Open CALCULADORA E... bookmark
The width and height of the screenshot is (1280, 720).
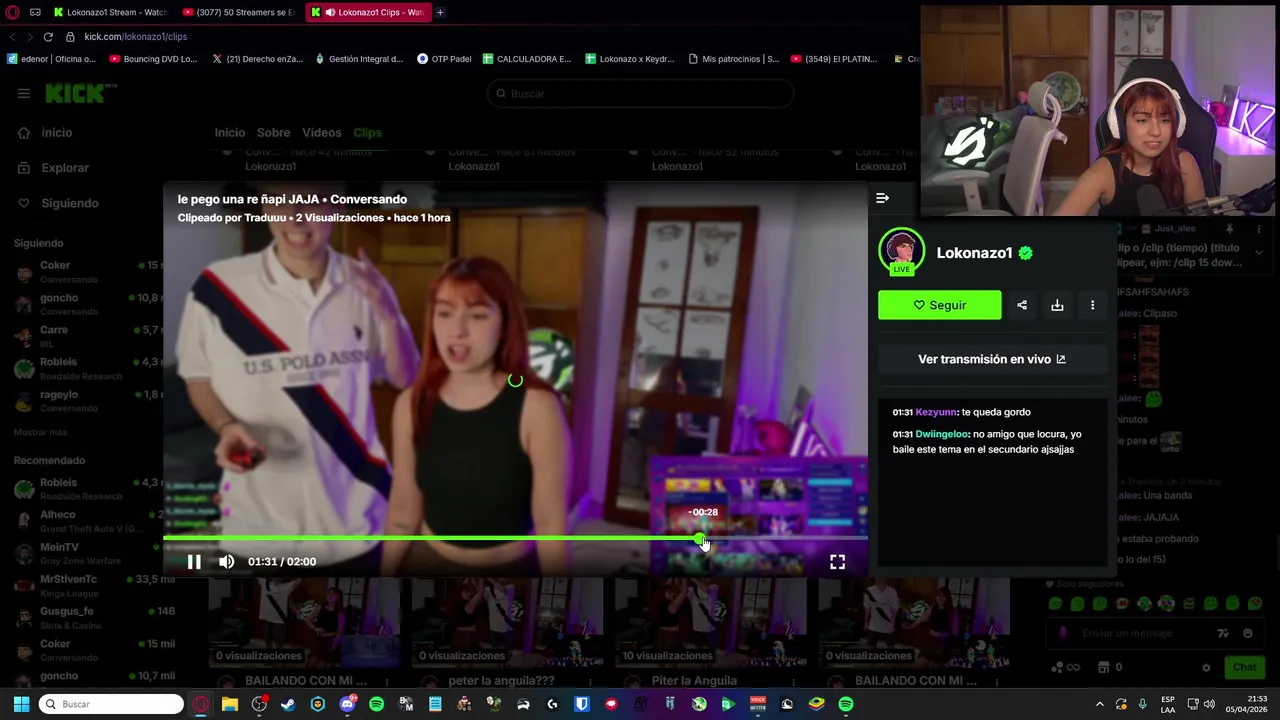click(526, 59)
